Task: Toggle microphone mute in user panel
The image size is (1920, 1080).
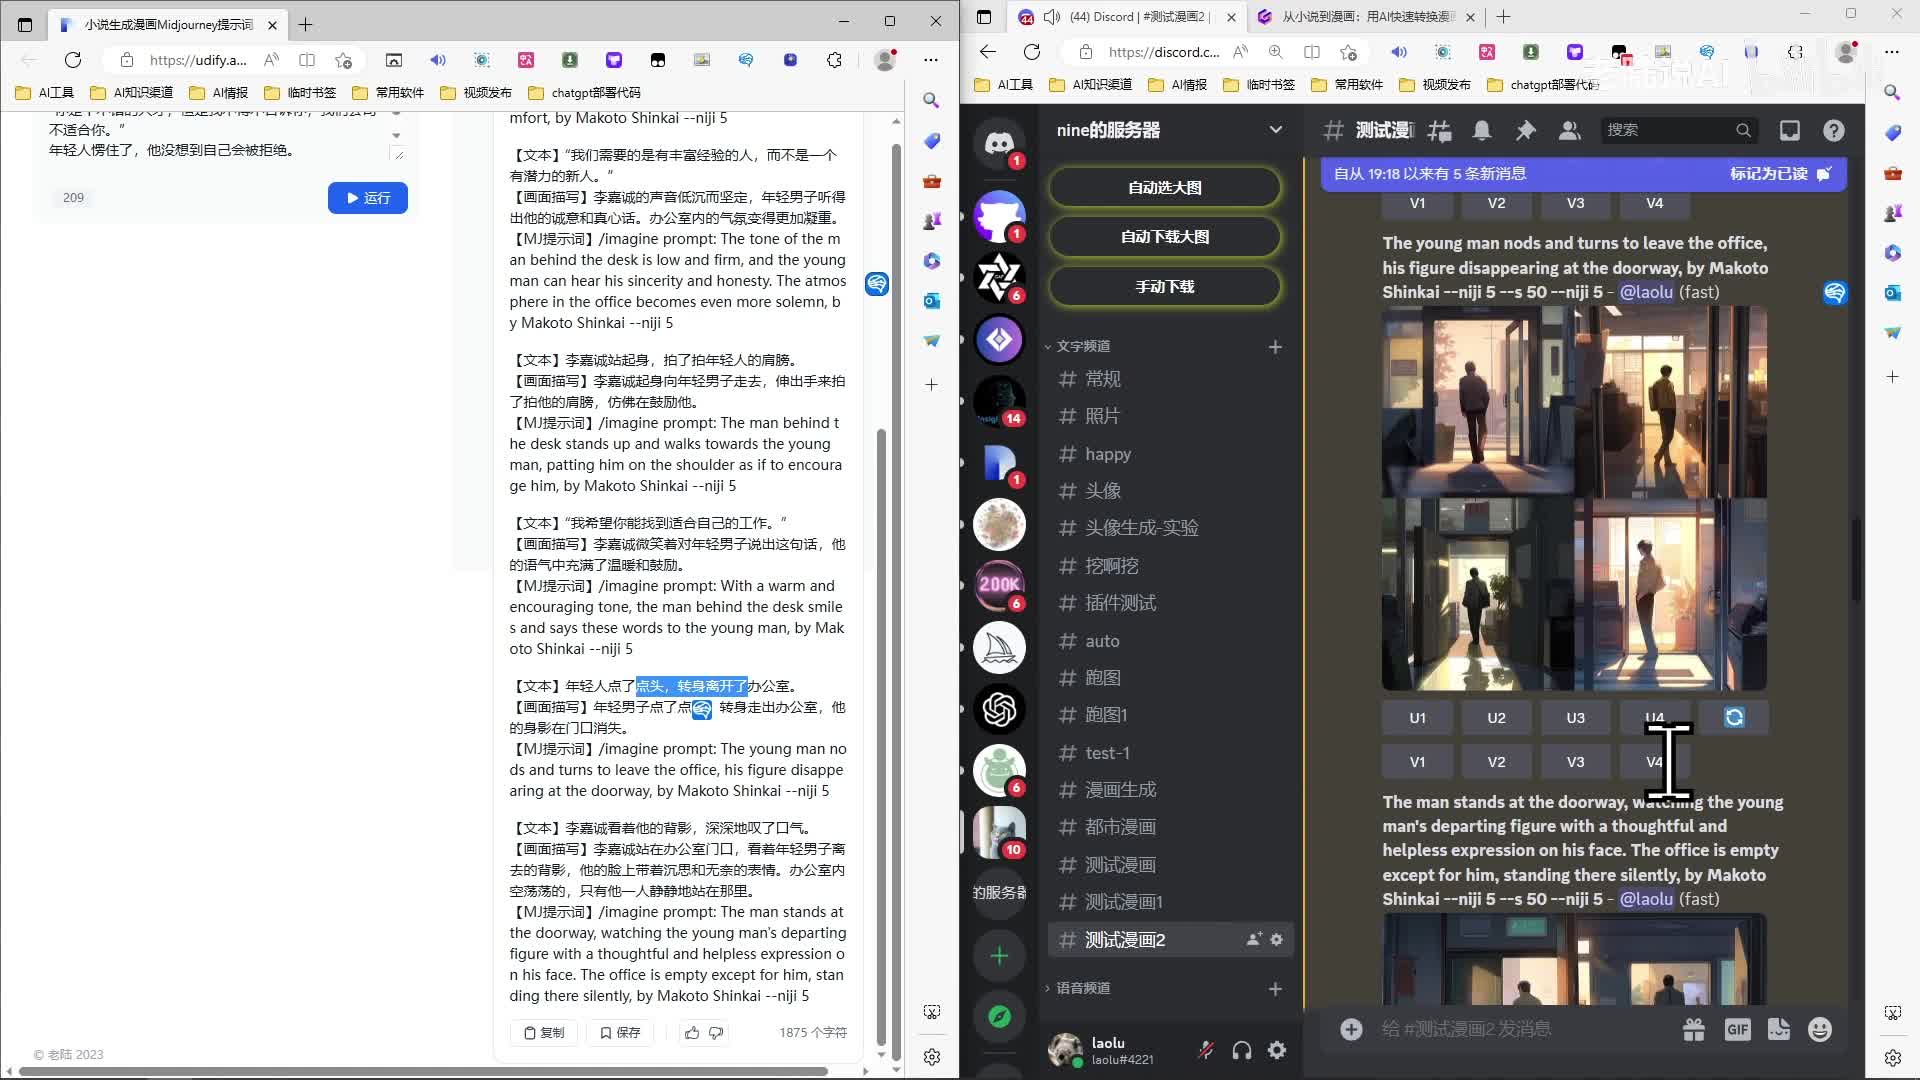Action: (x=1206, y=1050)
